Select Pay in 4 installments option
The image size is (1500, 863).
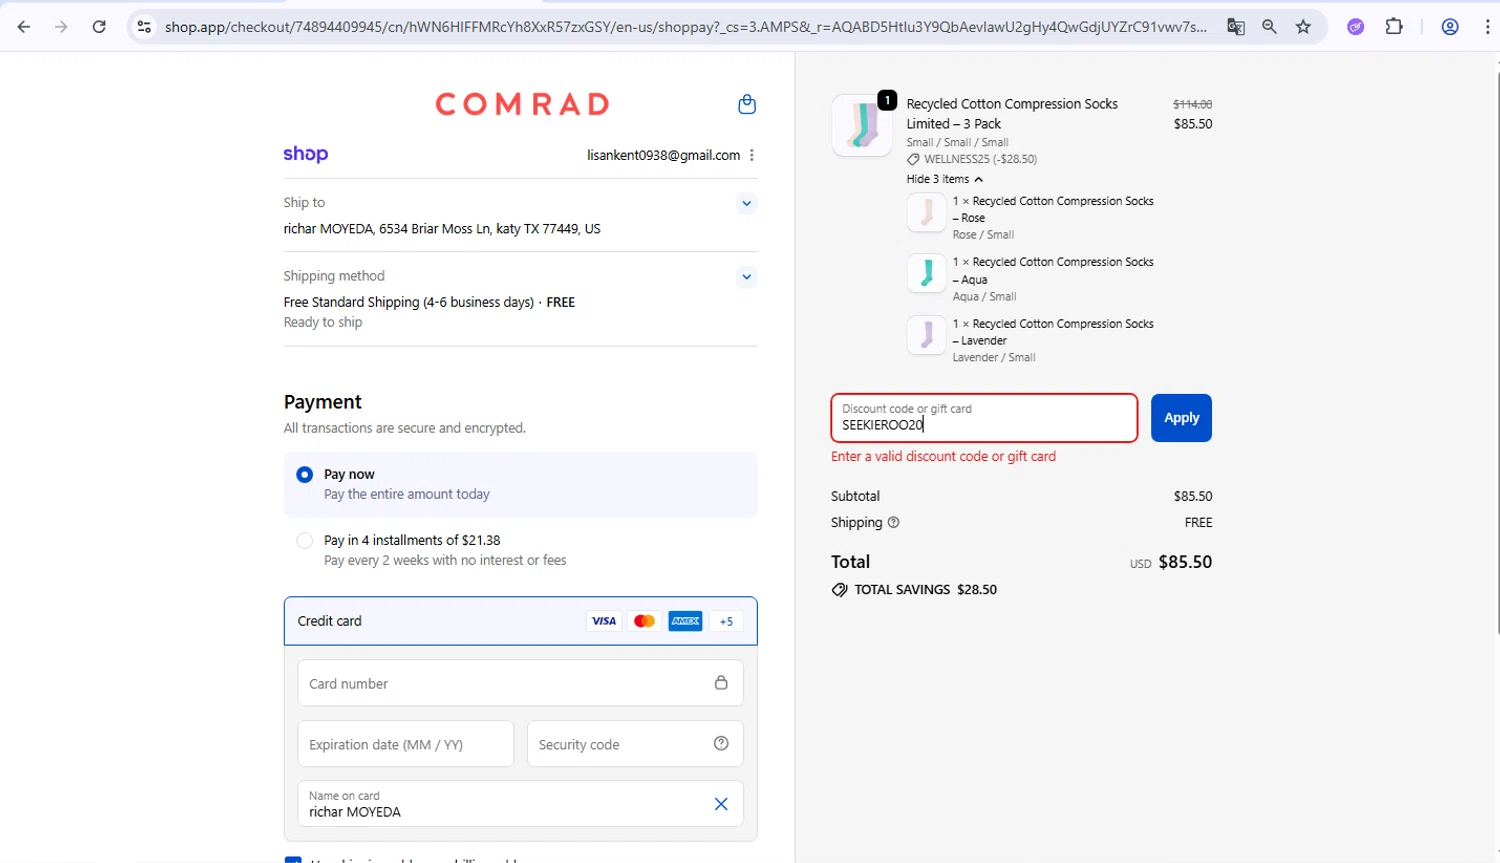(x=305, y=540)
